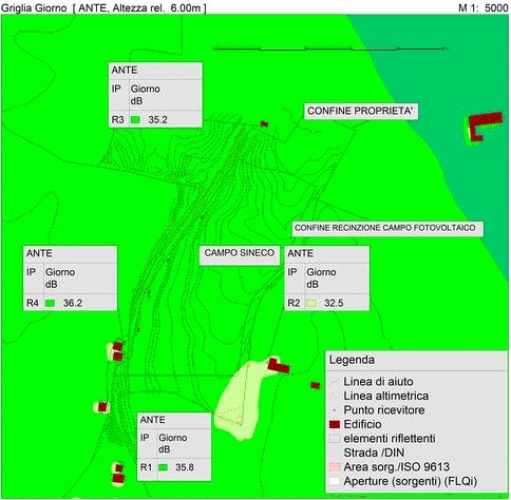Click the R4 green level swatch
Viewport: 511px width, 500px height.
[50, 303]
